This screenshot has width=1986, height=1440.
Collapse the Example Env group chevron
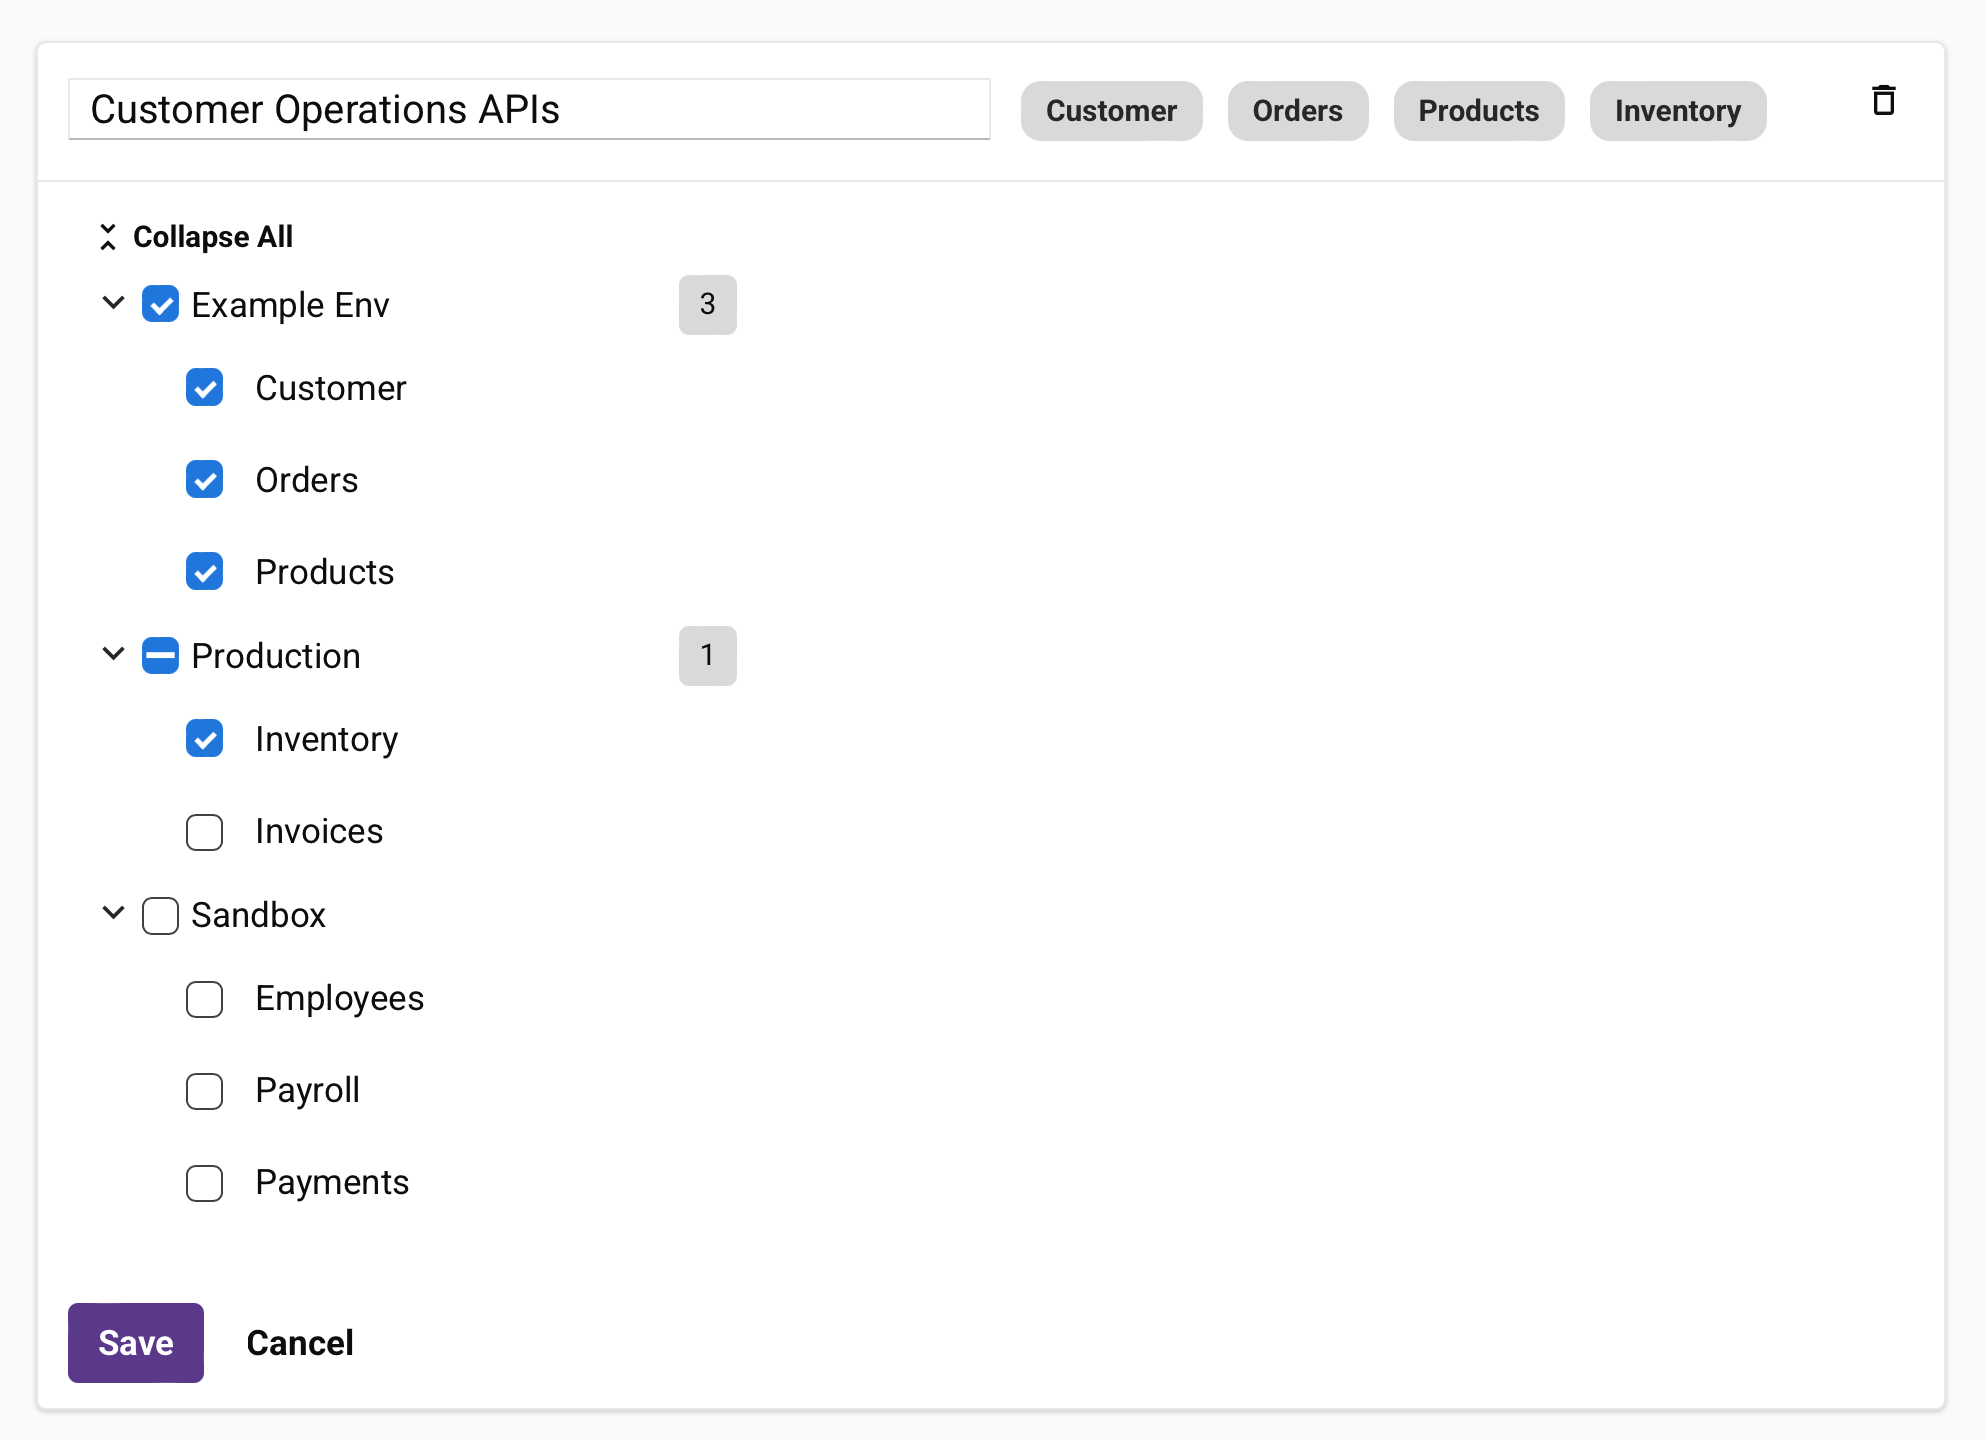114,302
